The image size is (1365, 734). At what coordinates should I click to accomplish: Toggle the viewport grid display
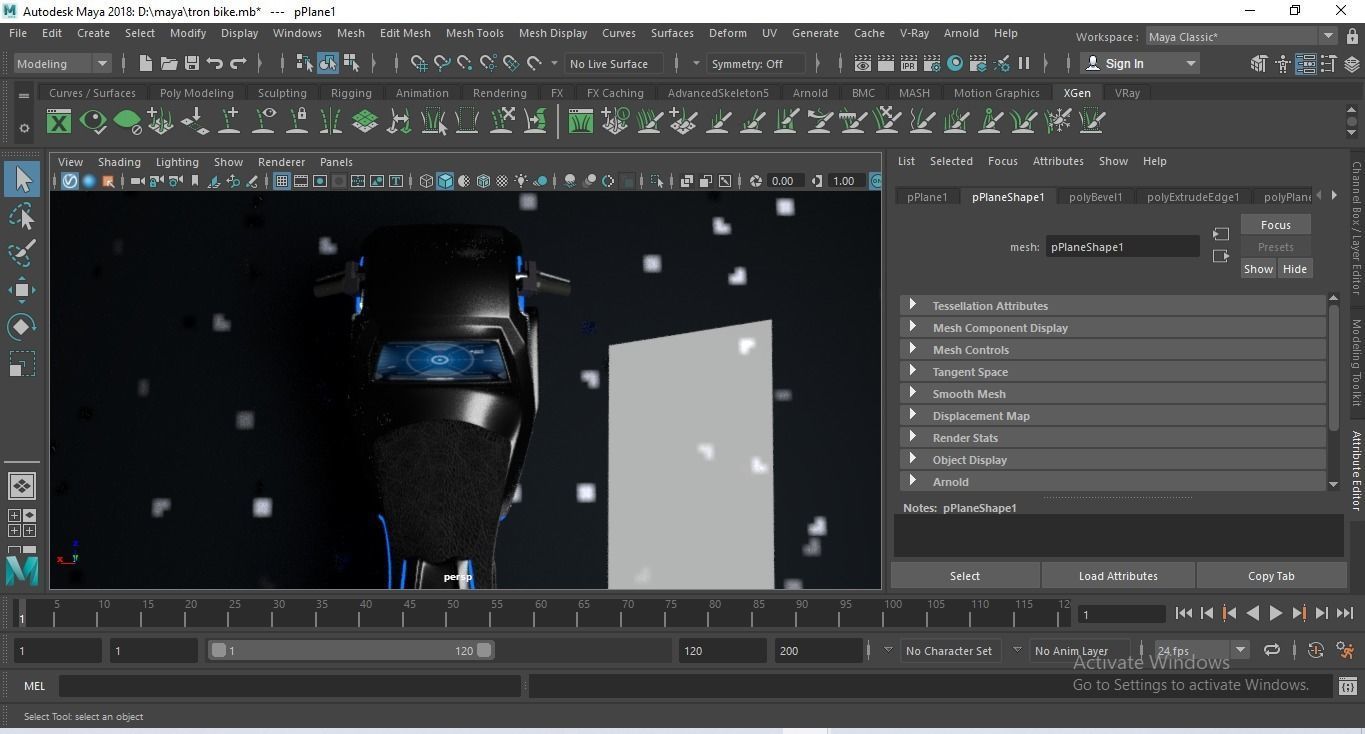[x=282, y=181]
